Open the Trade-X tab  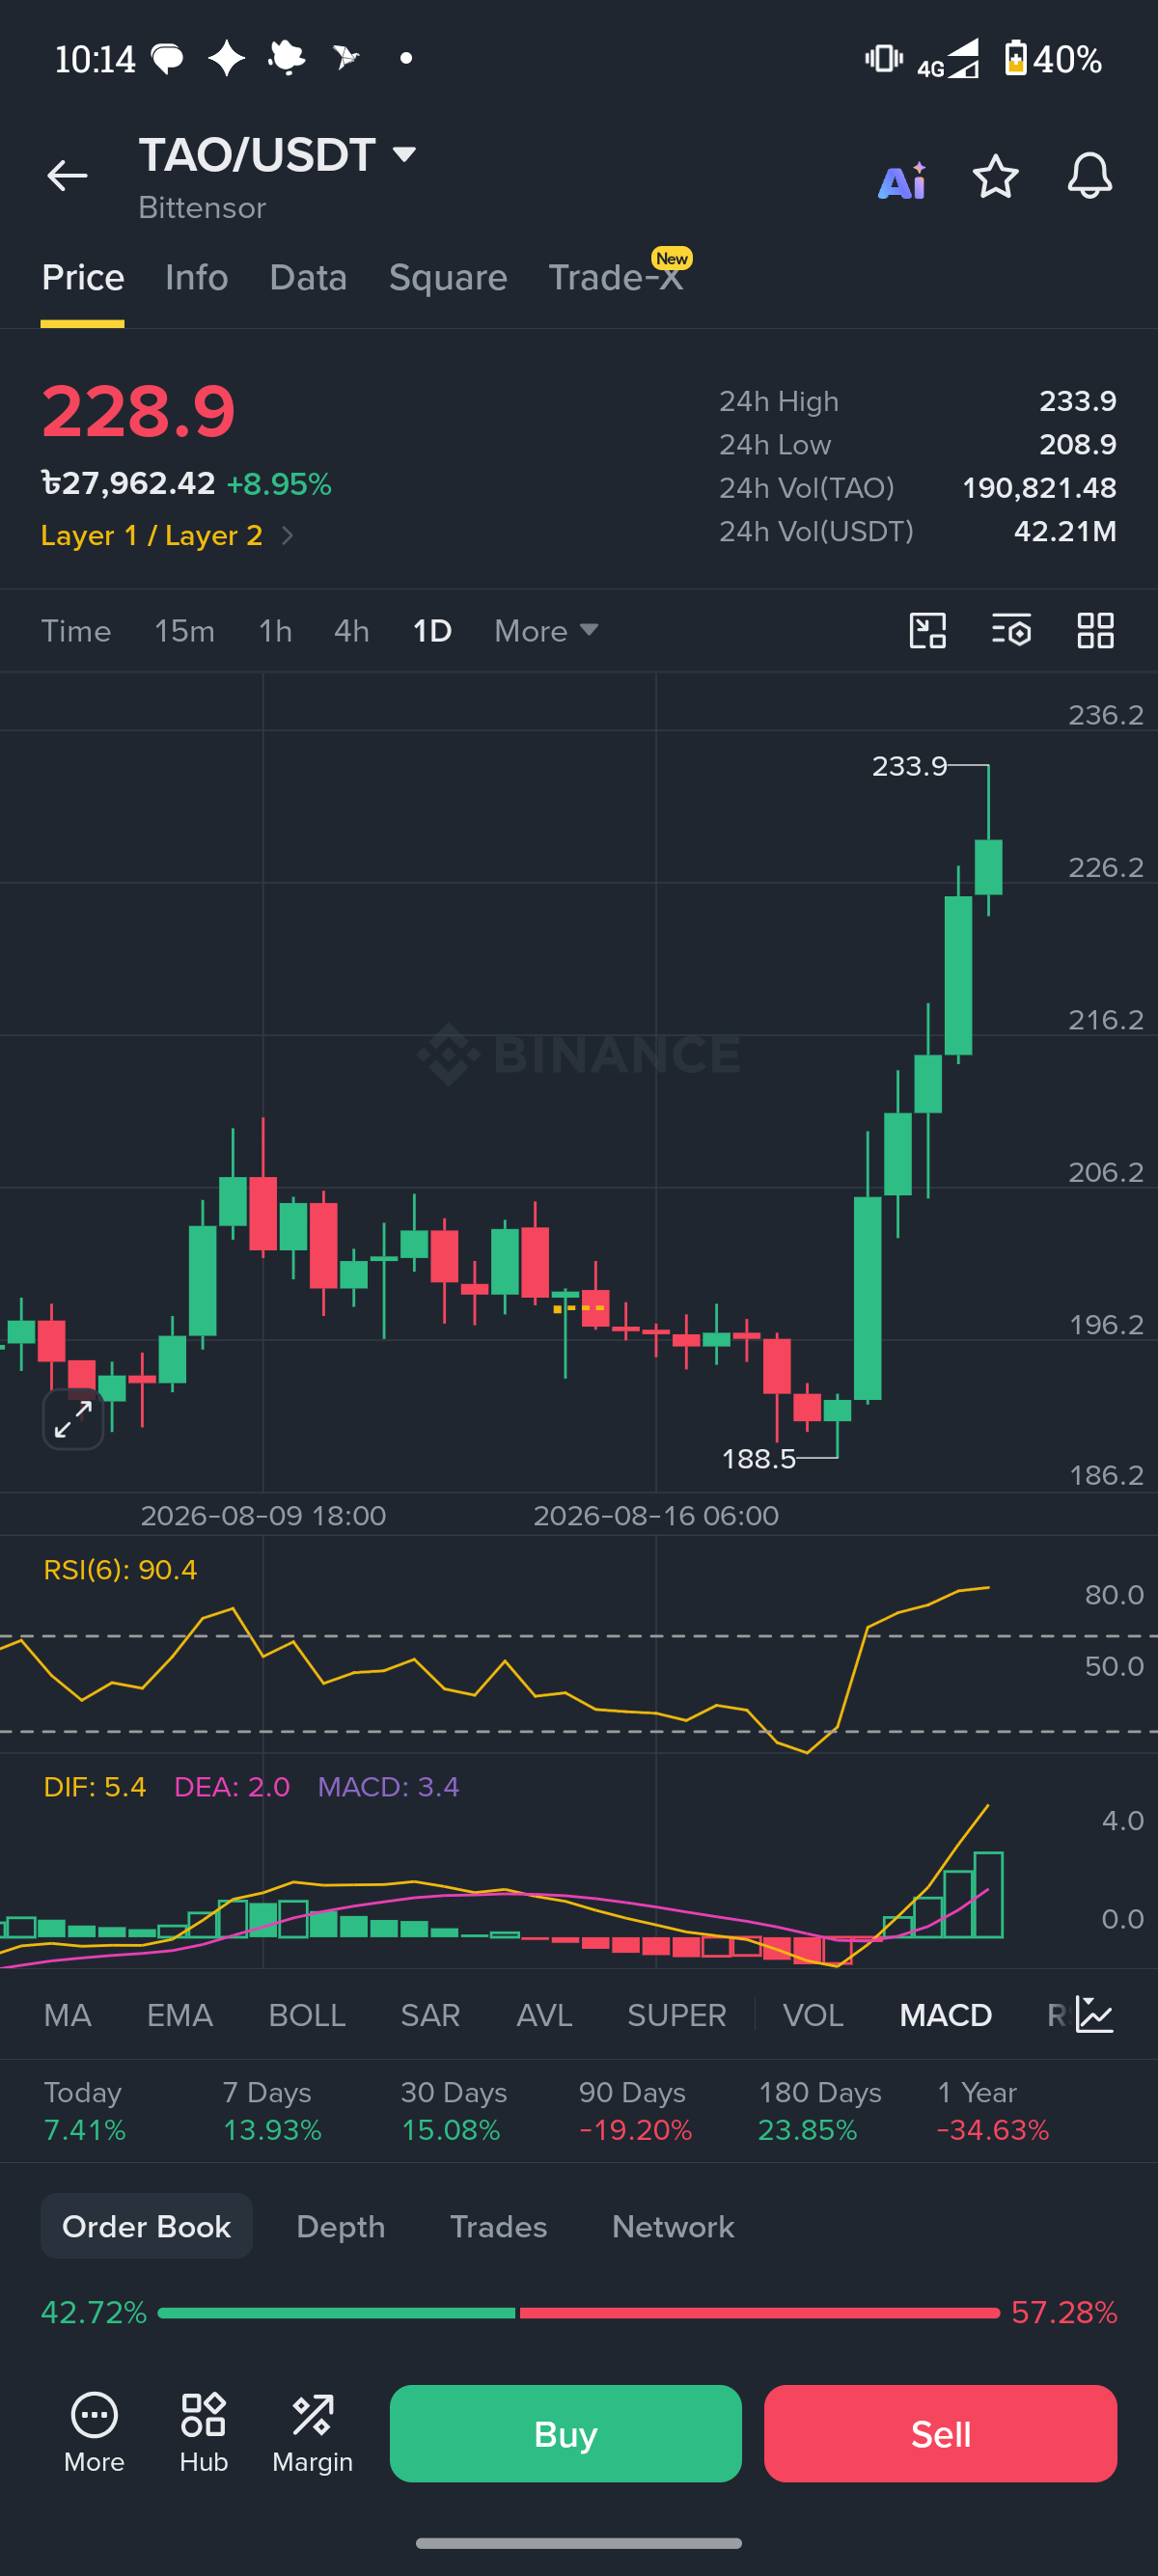(616, 277)
